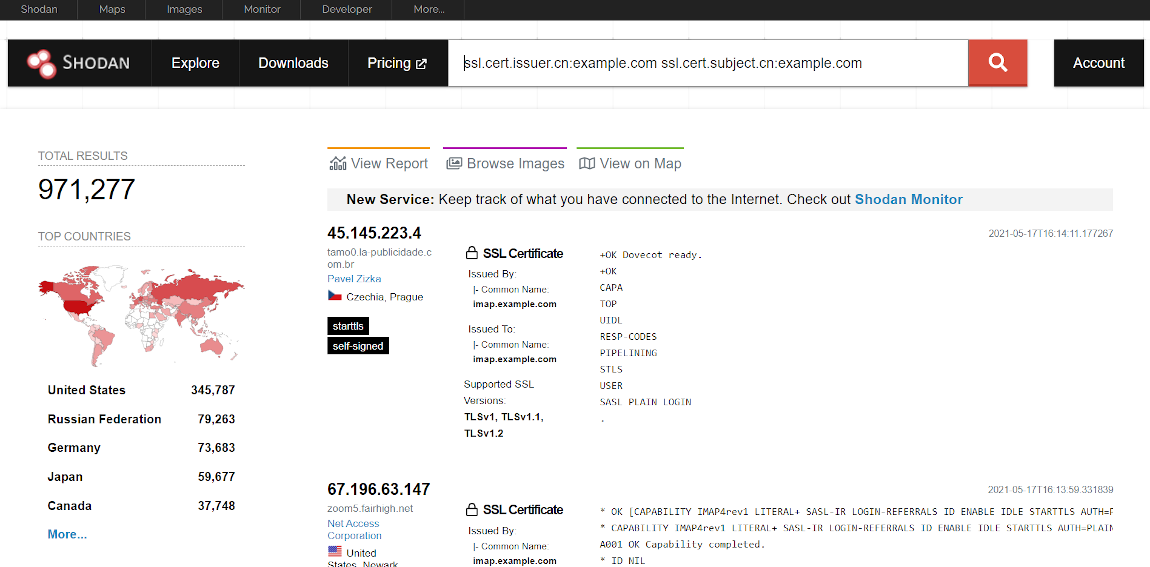Click the Czechia flag icon
The height and width of the screenshot is (567, 1150).
(x=334, y=296)
